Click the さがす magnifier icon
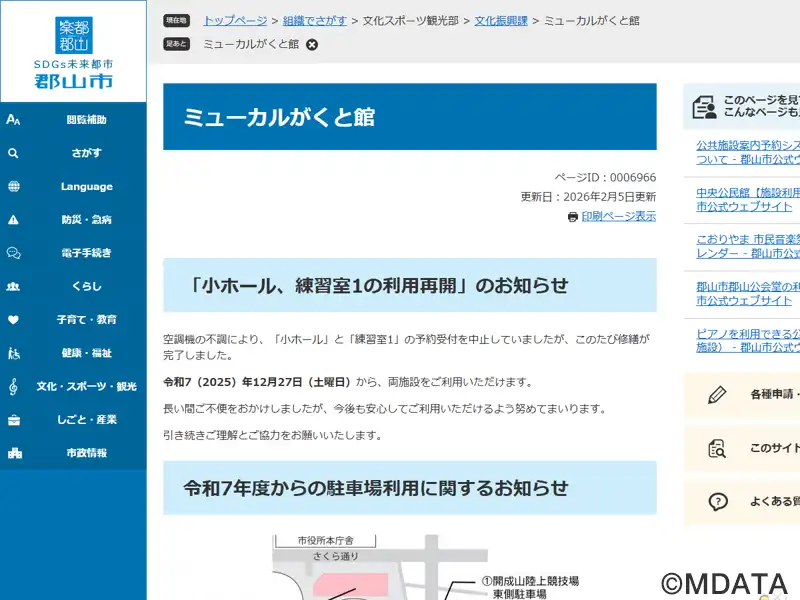 pyautogui.click(x=13, y=153)
